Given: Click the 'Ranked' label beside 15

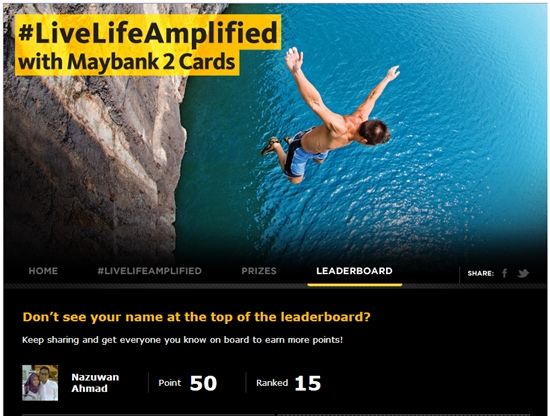Looking at the screenshot, I should pyautogui.click(x=272, y=383).
